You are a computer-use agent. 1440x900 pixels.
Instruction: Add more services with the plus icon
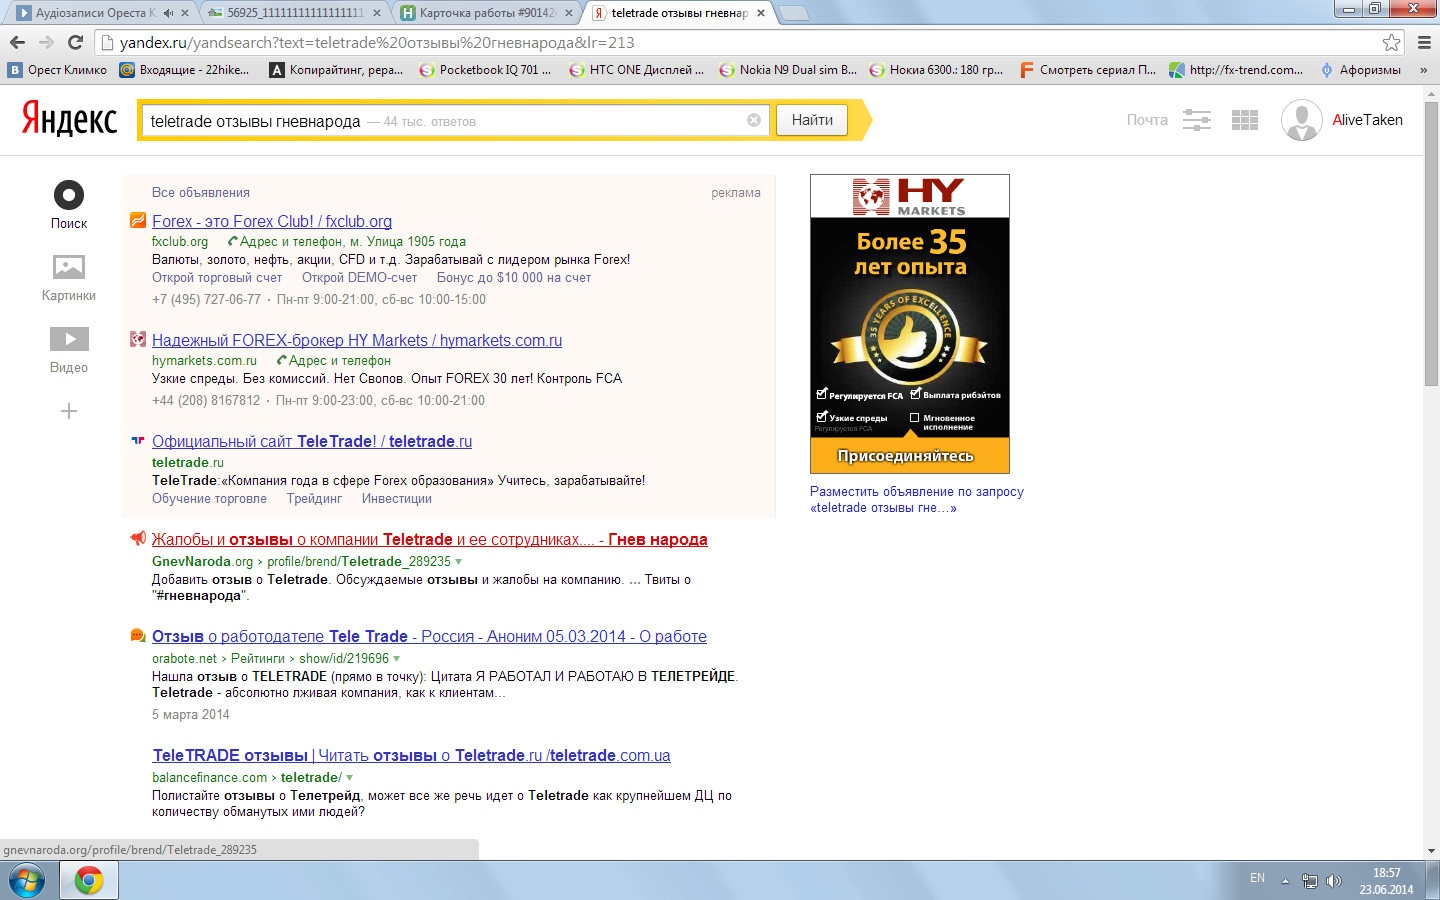[x=69, y=411]
